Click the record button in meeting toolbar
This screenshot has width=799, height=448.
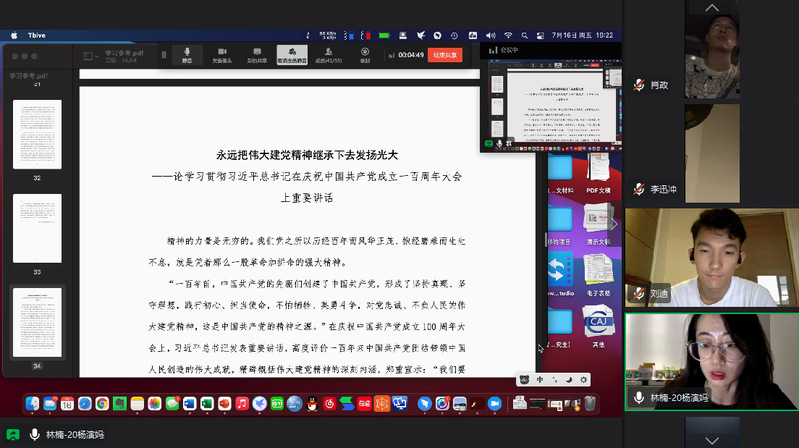tap(365, 54)
